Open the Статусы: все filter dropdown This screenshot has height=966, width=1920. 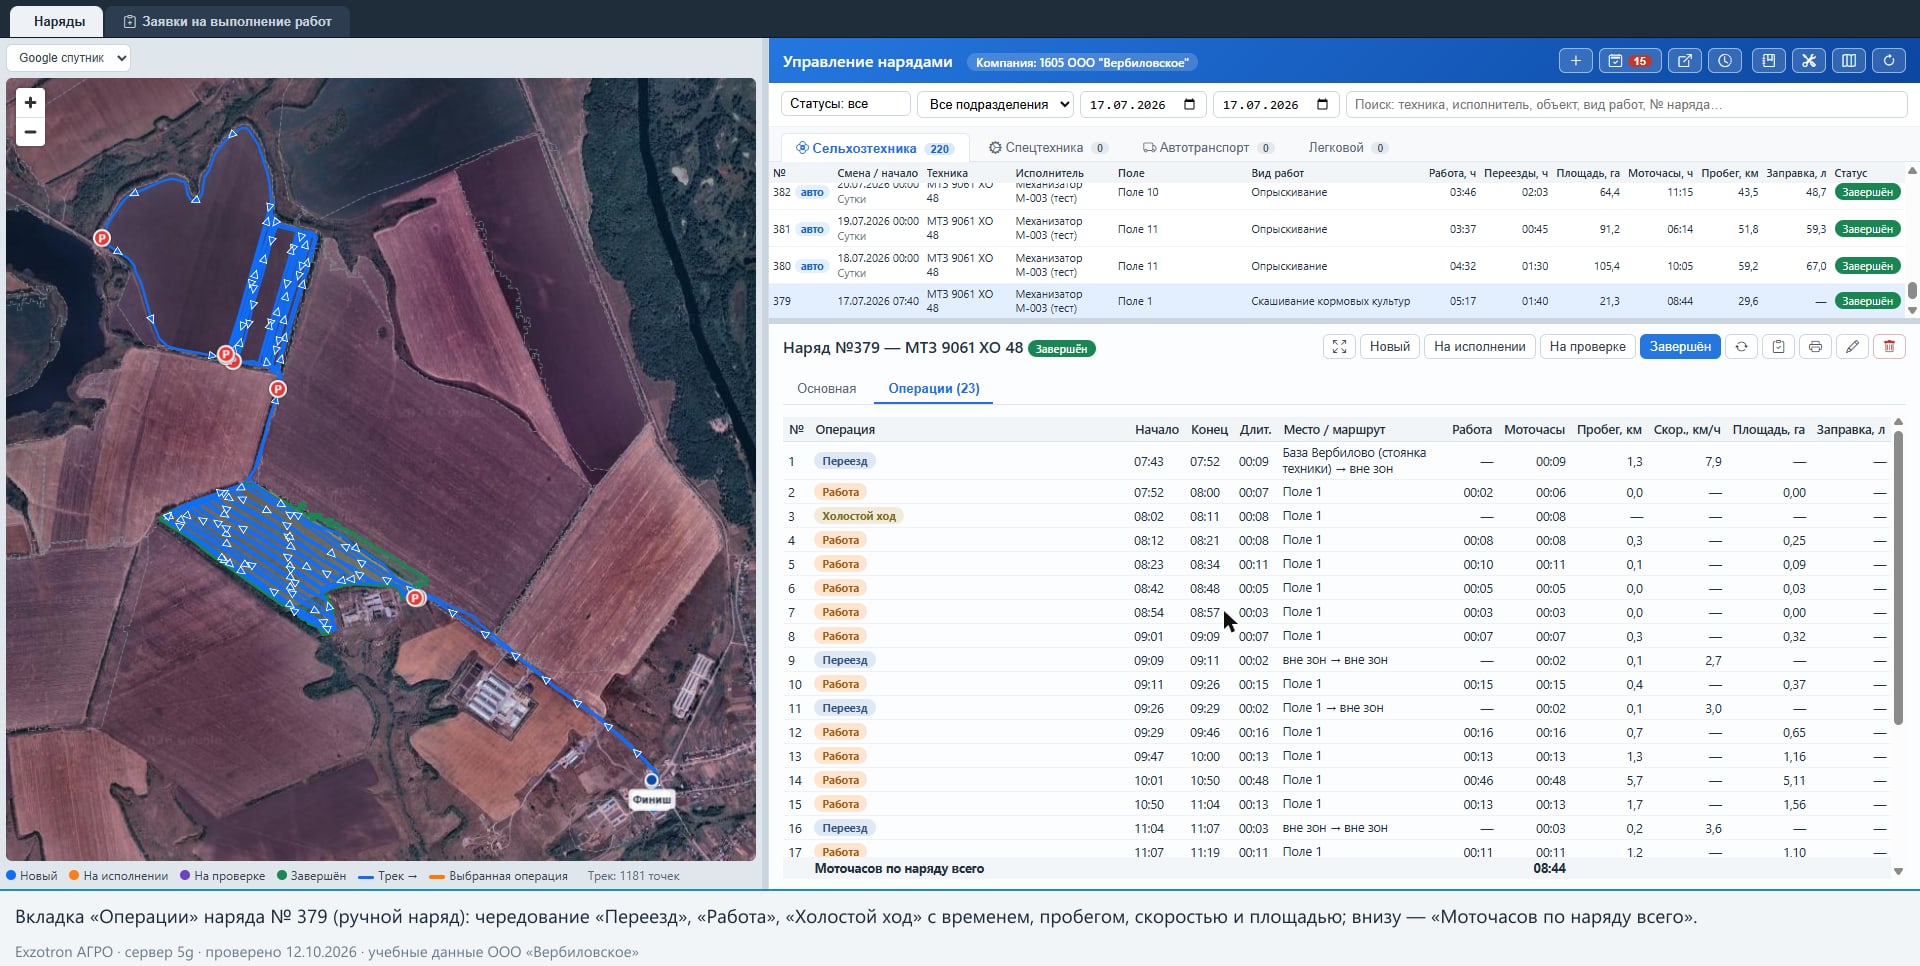(845, 104)
